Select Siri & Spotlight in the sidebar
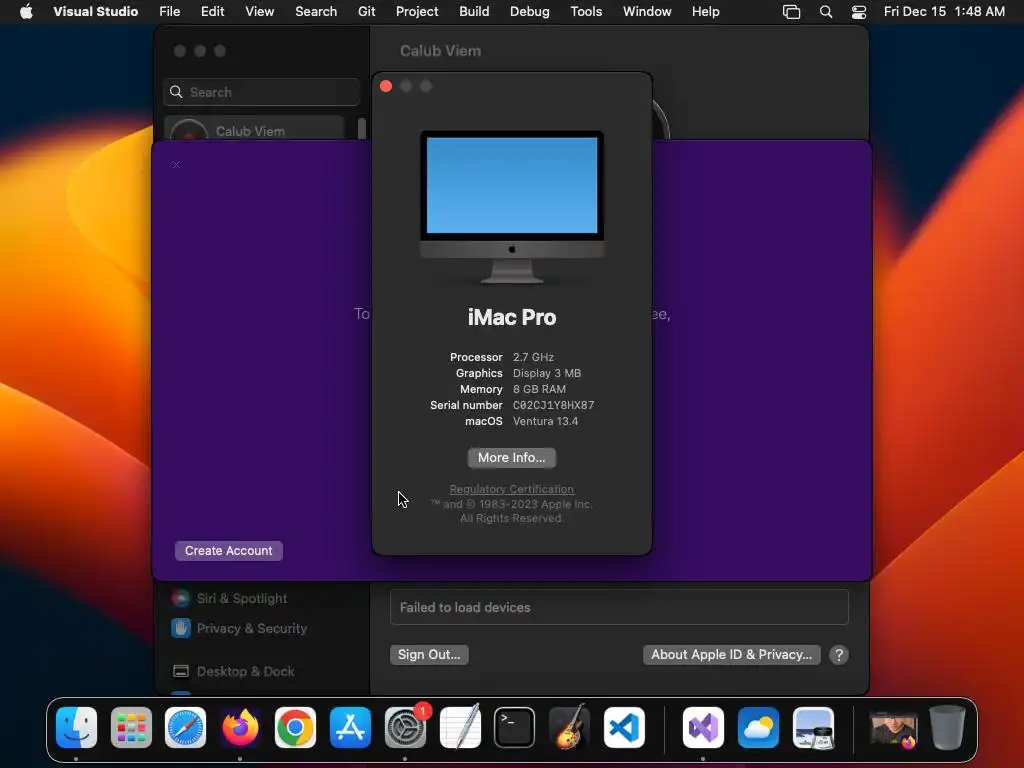This screenshot has height=768, width=1024. [242, 598]
